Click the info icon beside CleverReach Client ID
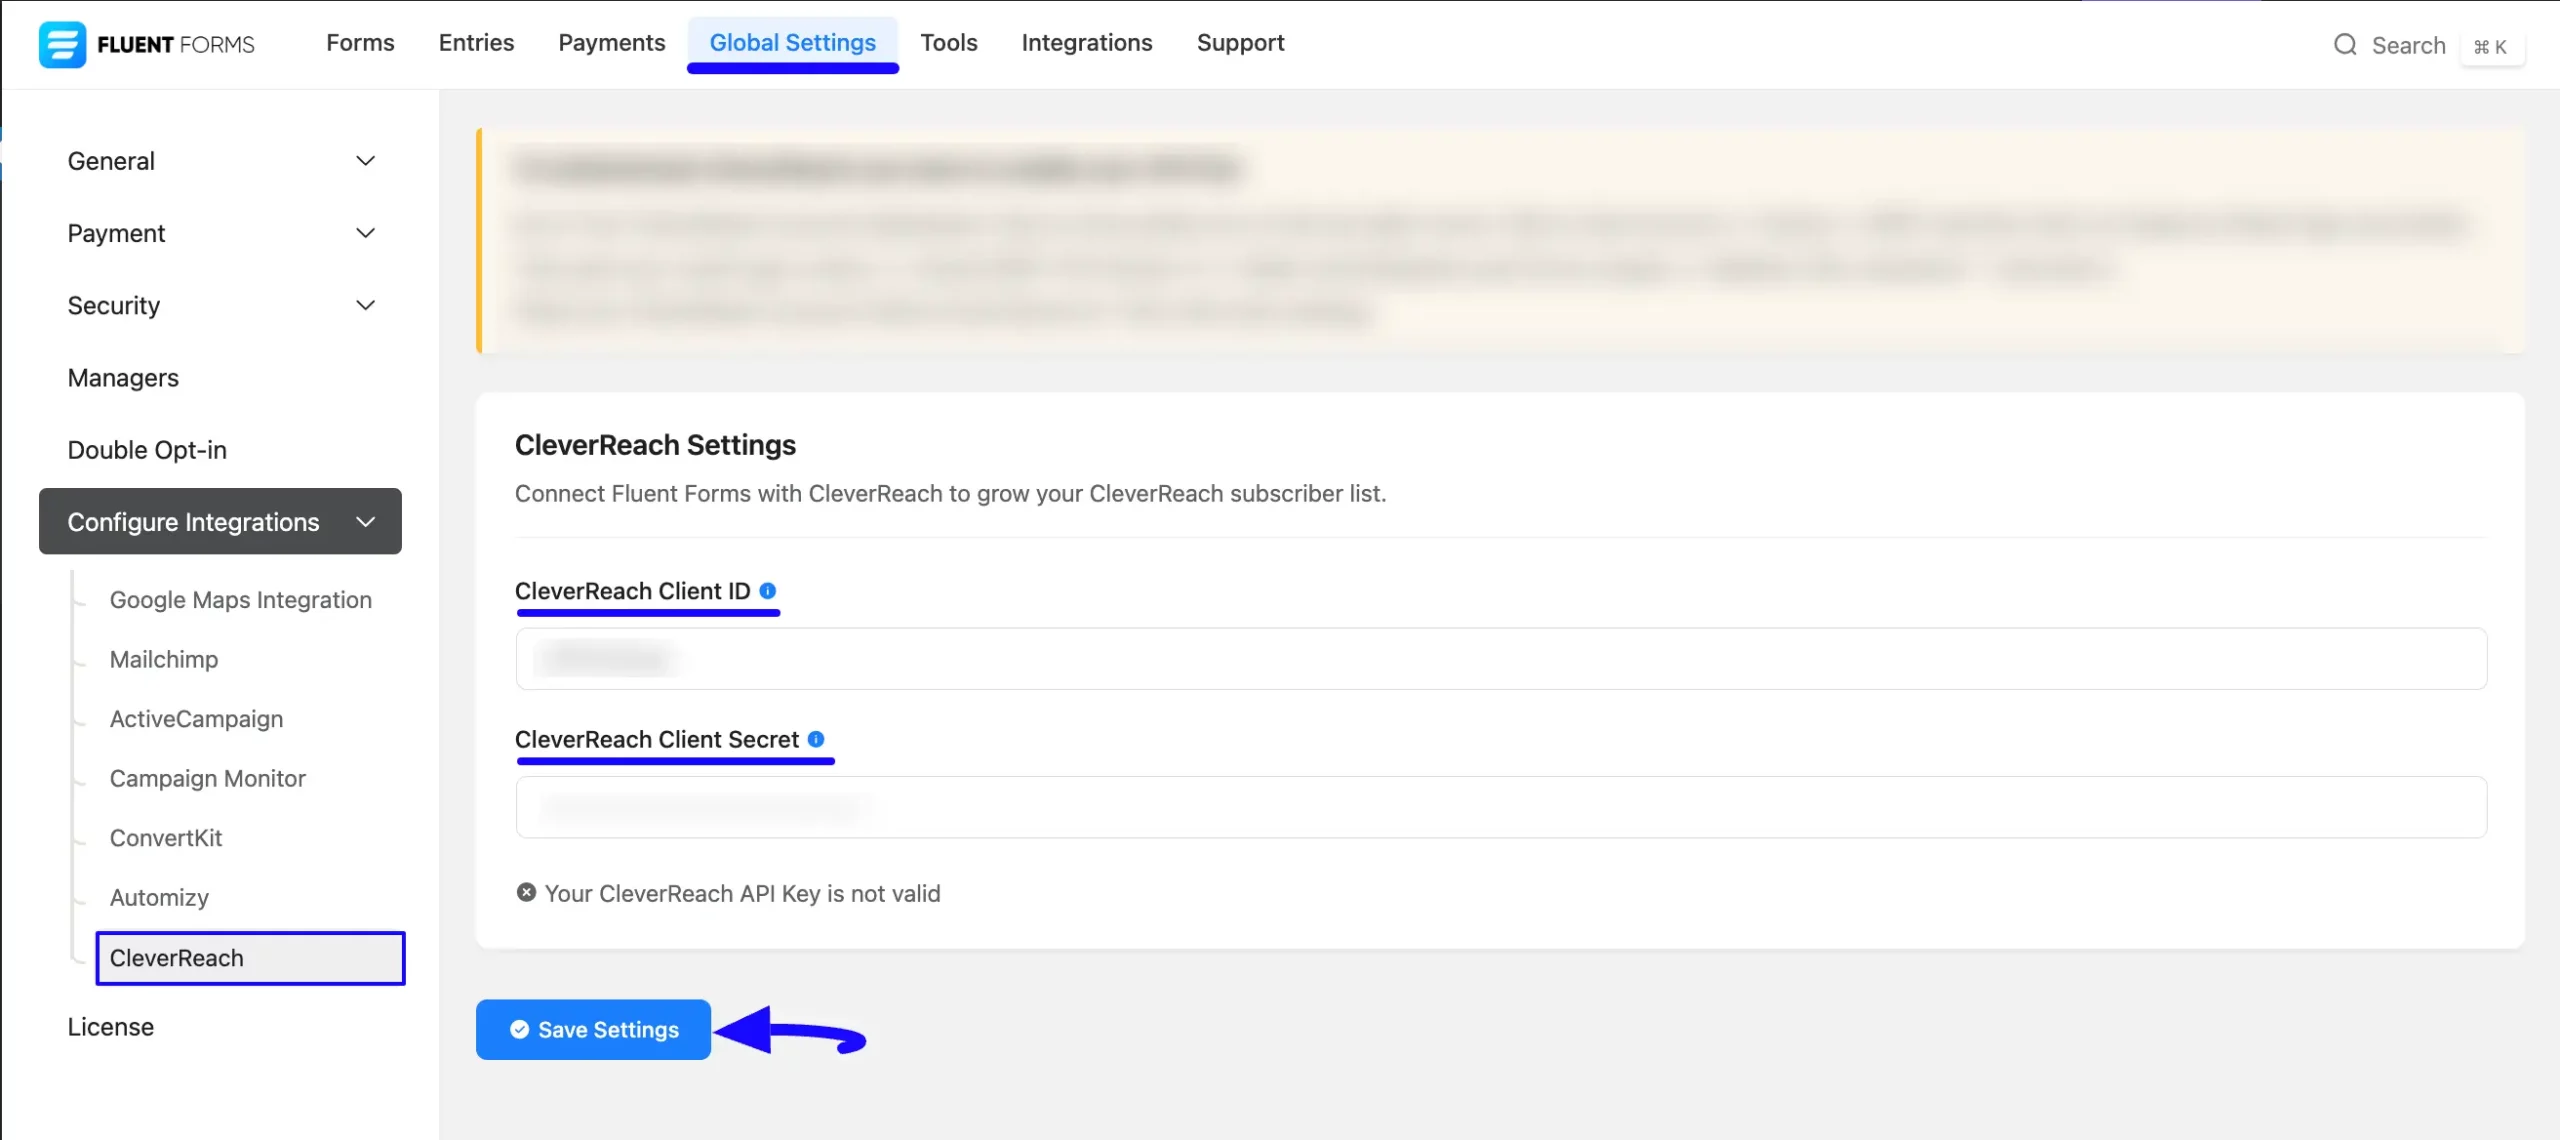Viewport: 2560px width, 1140px height. [x=767, y=591]
